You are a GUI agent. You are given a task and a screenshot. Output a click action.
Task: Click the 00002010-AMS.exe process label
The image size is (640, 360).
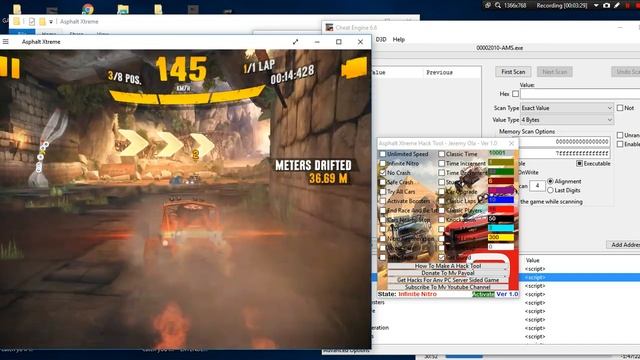(500, 48)
